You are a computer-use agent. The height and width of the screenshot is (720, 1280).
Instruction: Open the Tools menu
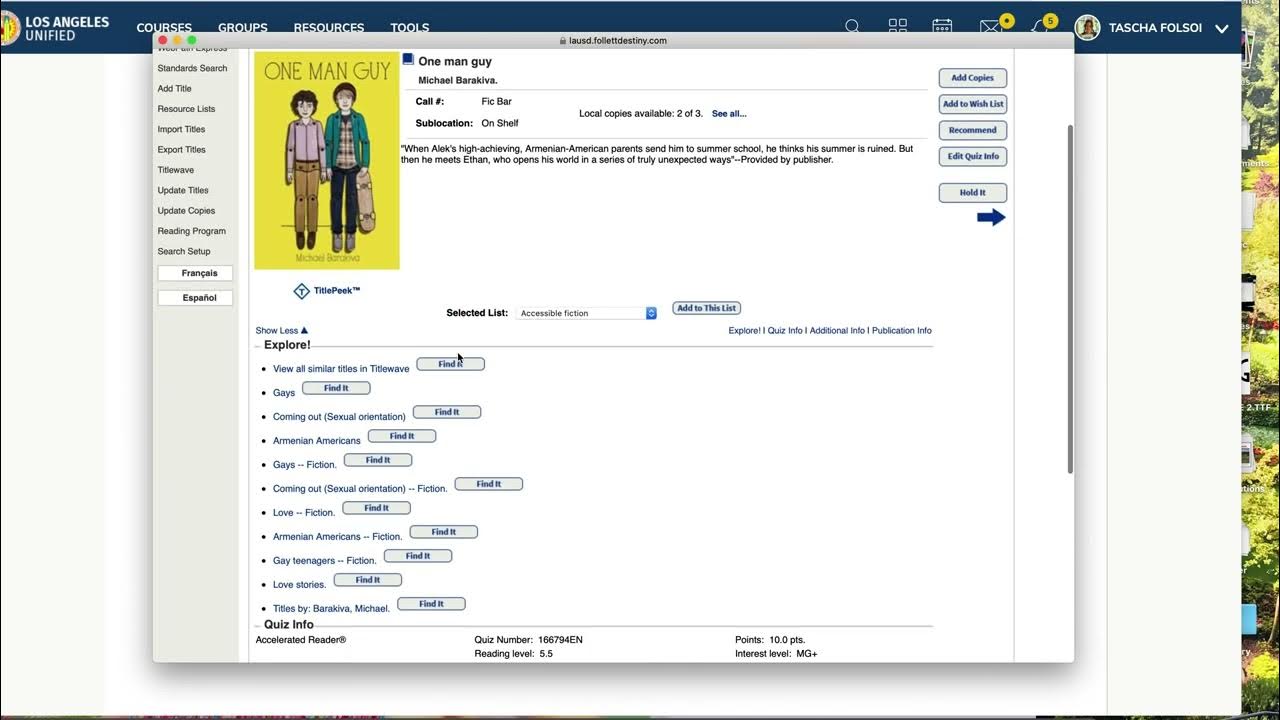coord(410,28)
